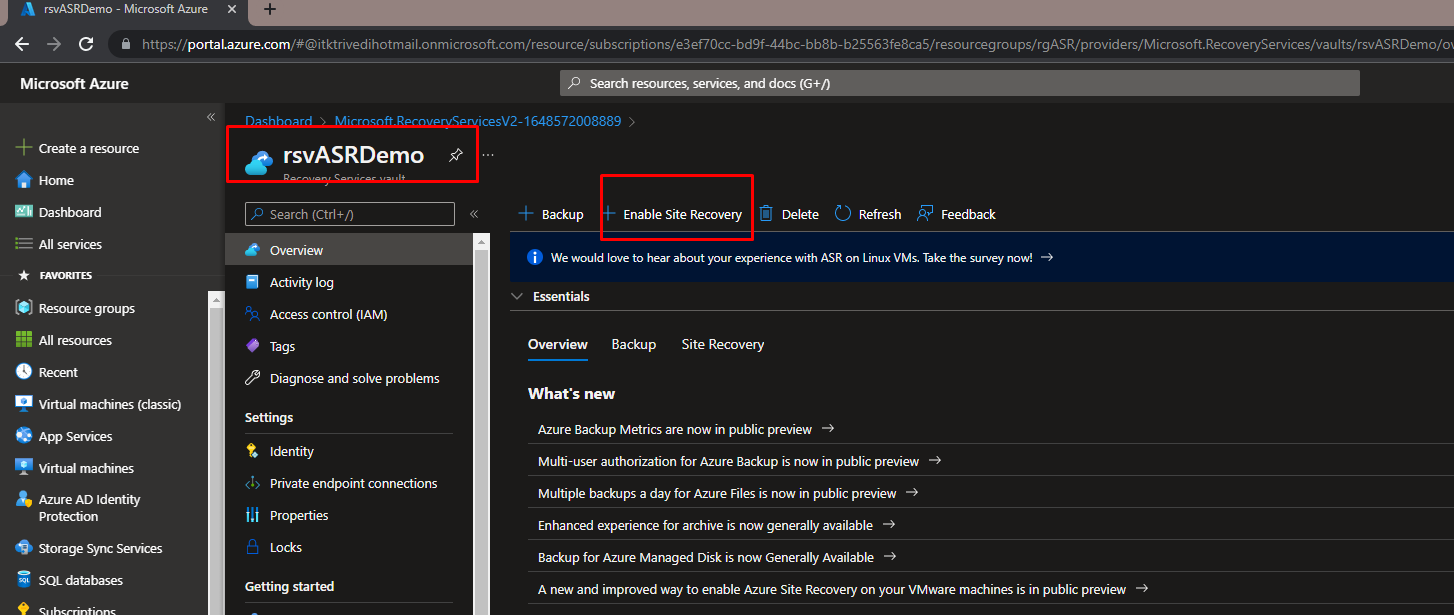Click Enable Site Recovery
Viewport: 1454px width, 615px height.
pos(673,214)
